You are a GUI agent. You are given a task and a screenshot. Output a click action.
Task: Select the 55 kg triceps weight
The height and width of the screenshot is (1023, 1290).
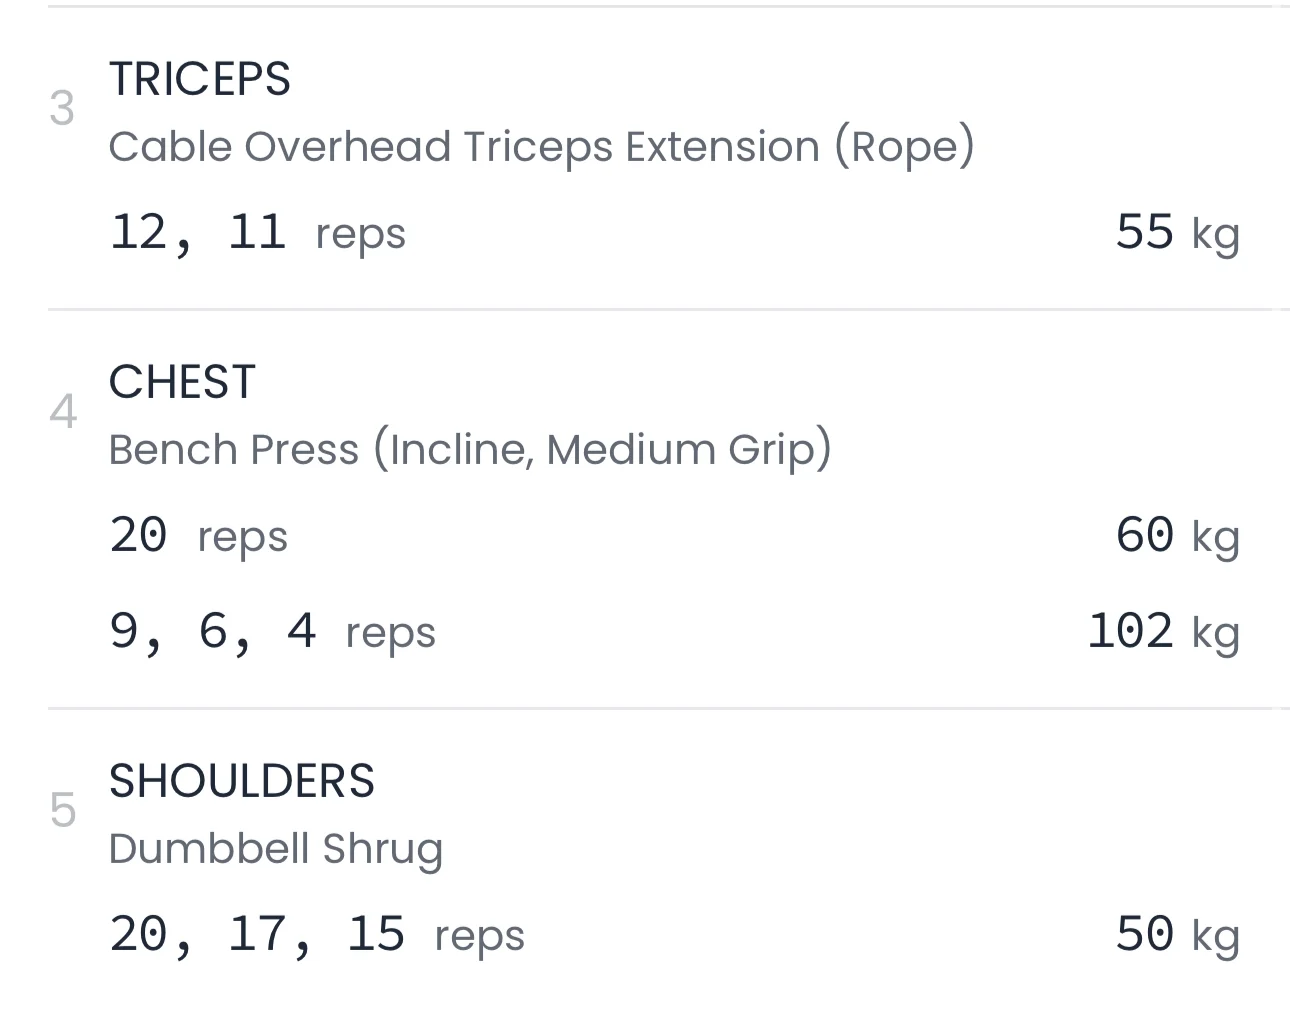point(1176,233)
